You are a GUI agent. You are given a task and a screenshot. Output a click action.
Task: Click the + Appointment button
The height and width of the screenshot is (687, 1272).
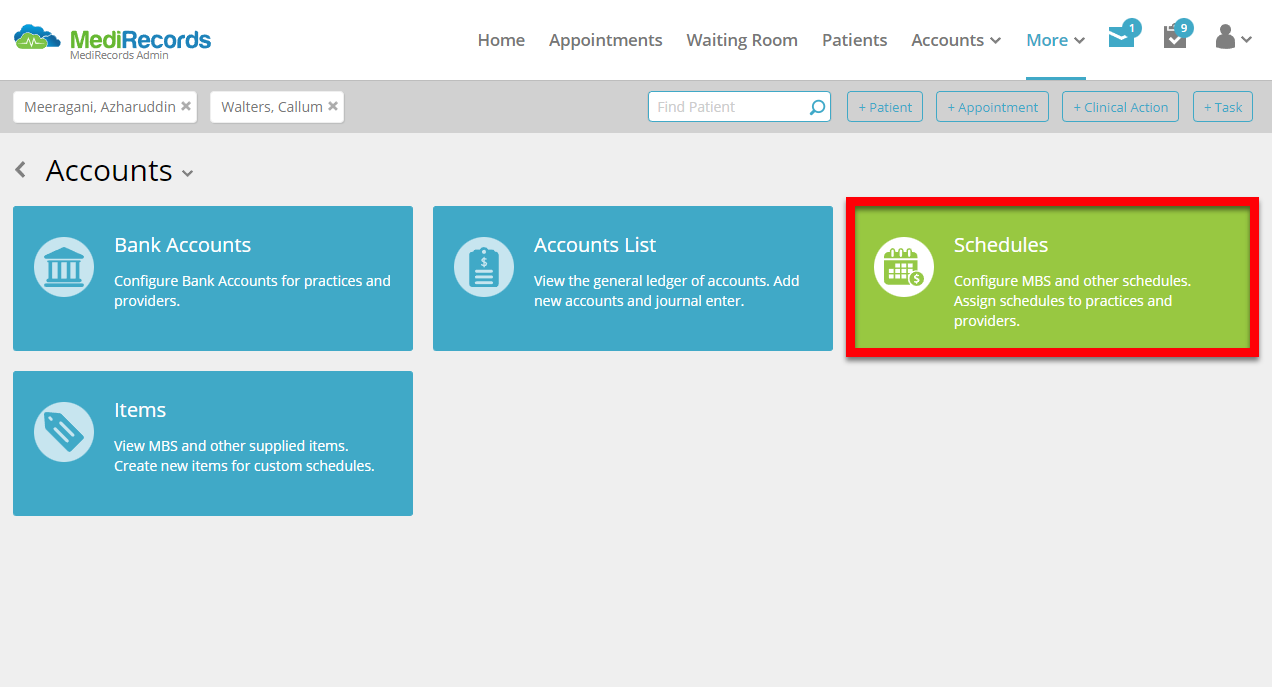992,107
